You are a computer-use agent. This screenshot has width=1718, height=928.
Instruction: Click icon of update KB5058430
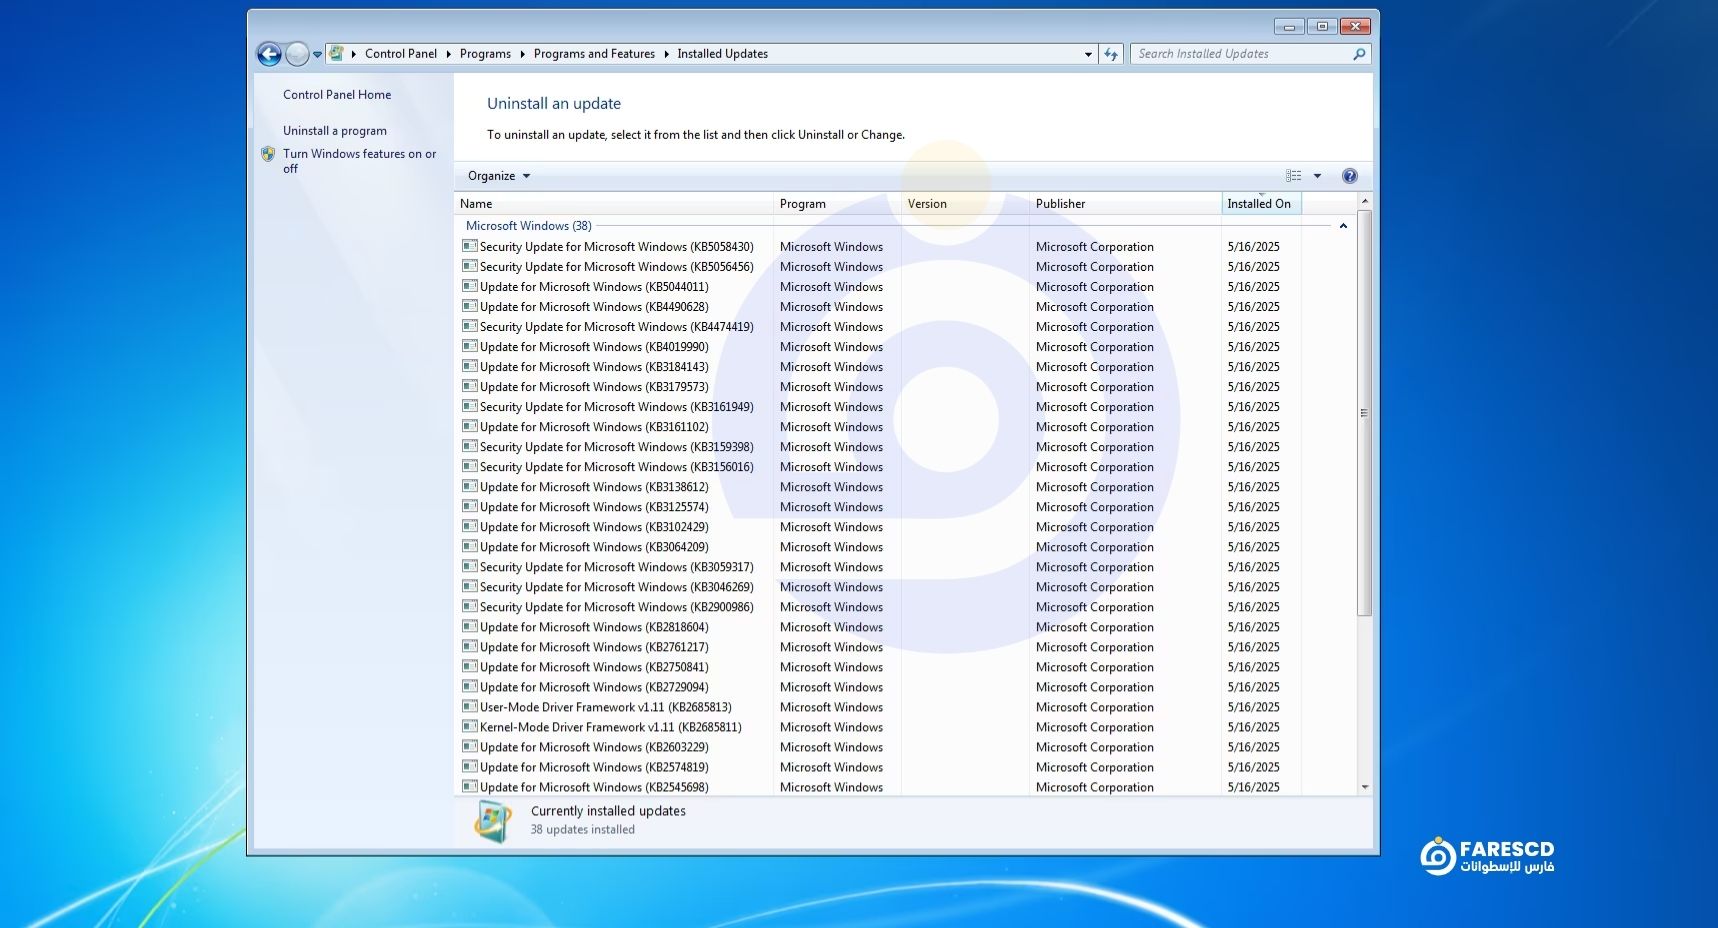point(469,246)
